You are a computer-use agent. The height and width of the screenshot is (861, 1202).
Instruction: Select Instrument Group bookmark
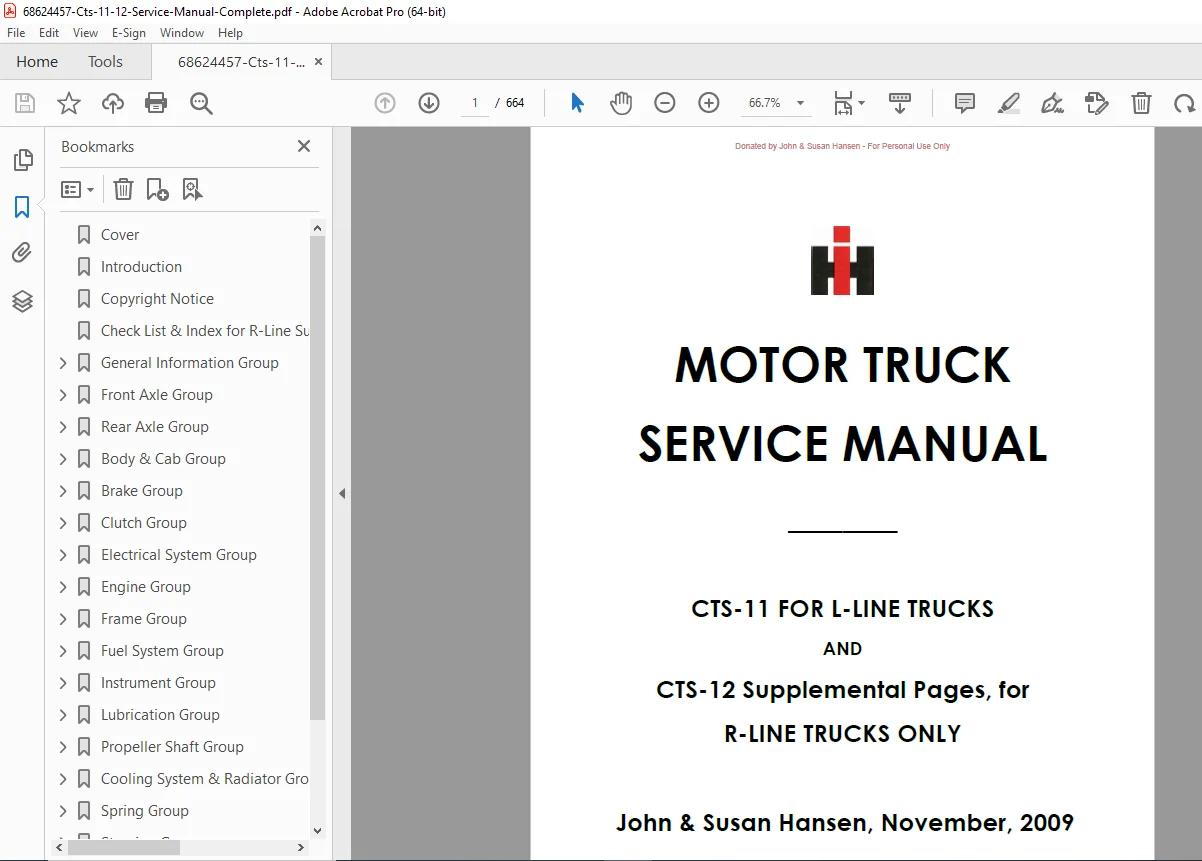point(158,683)
